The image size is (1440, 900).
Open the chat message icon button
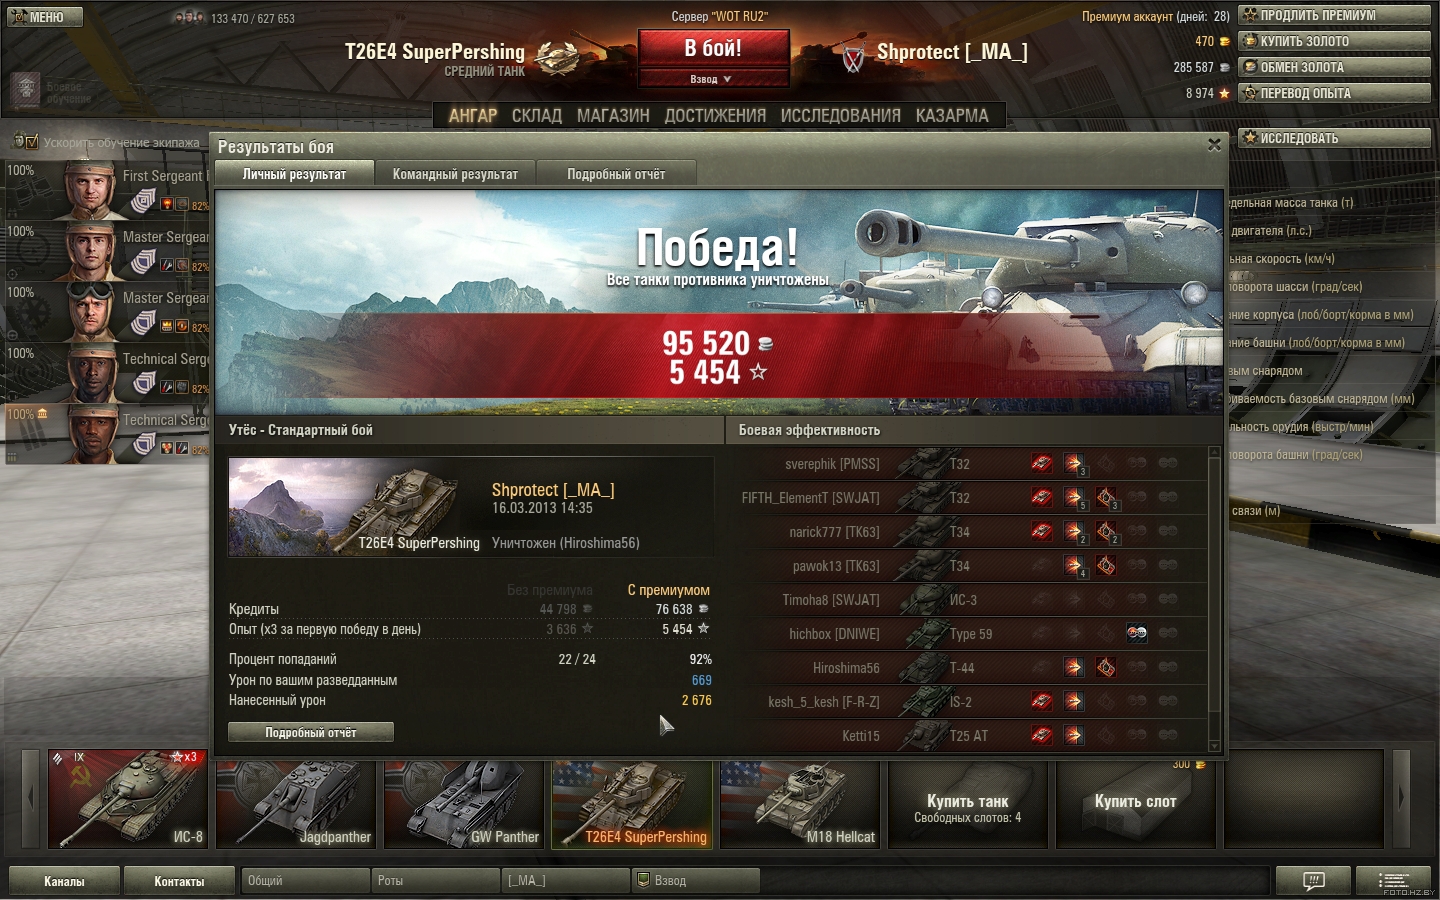(1314, 881)
